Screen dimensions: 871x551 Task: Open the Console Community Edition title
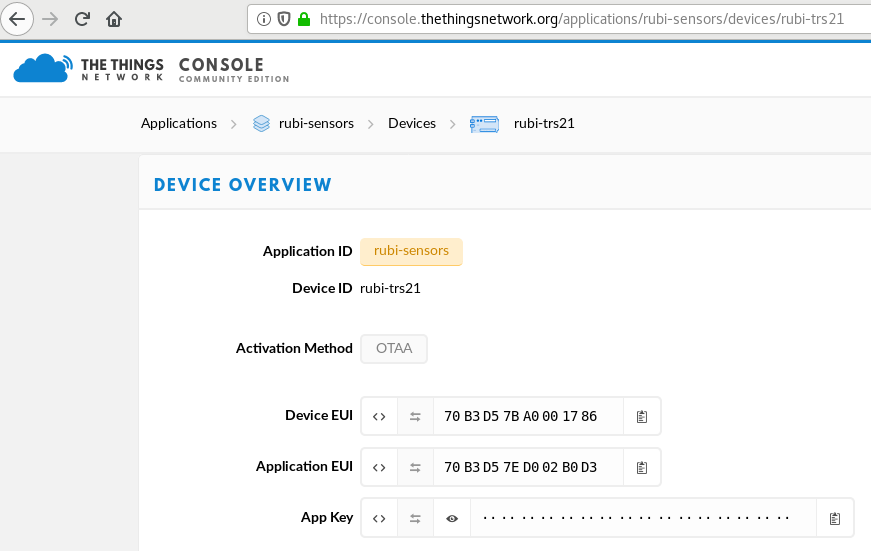pos(234,70)
